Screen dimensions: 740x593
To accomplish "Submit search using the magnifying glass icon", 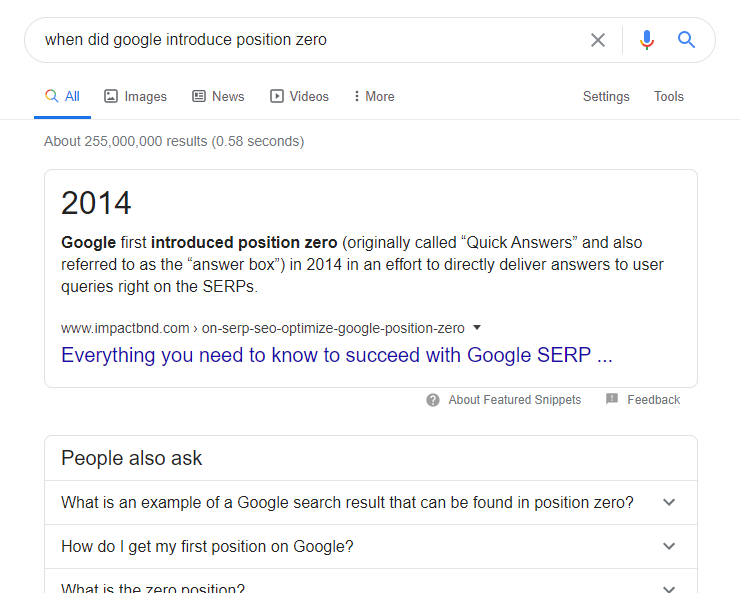I will pyautogui.click(x=686, y=40).
